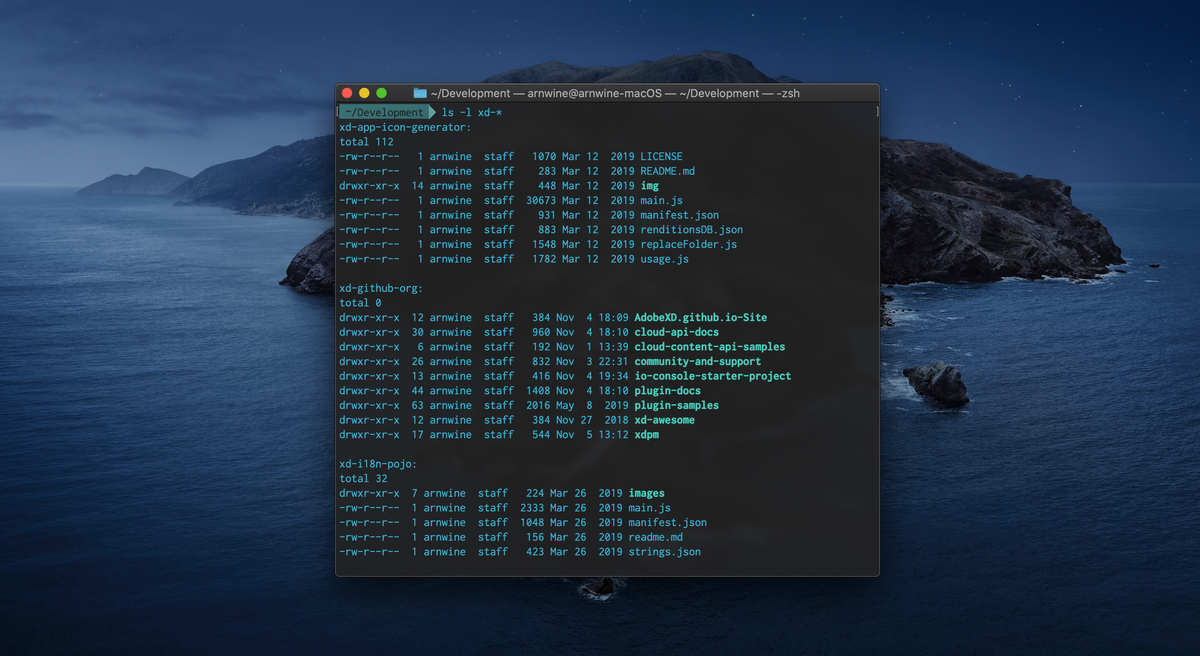Viewport: 1200px width, 656px height.
Task: Click the LICENSE file name
Action: point(661,157)
